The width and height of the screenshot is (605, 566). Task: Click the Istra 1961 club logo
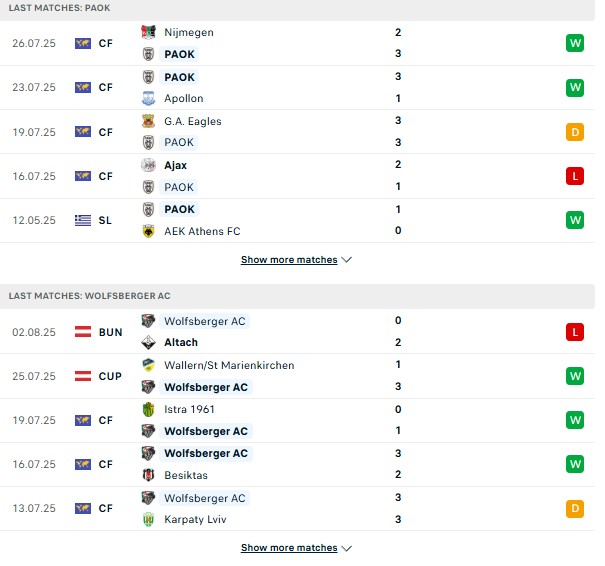(148, 409)
